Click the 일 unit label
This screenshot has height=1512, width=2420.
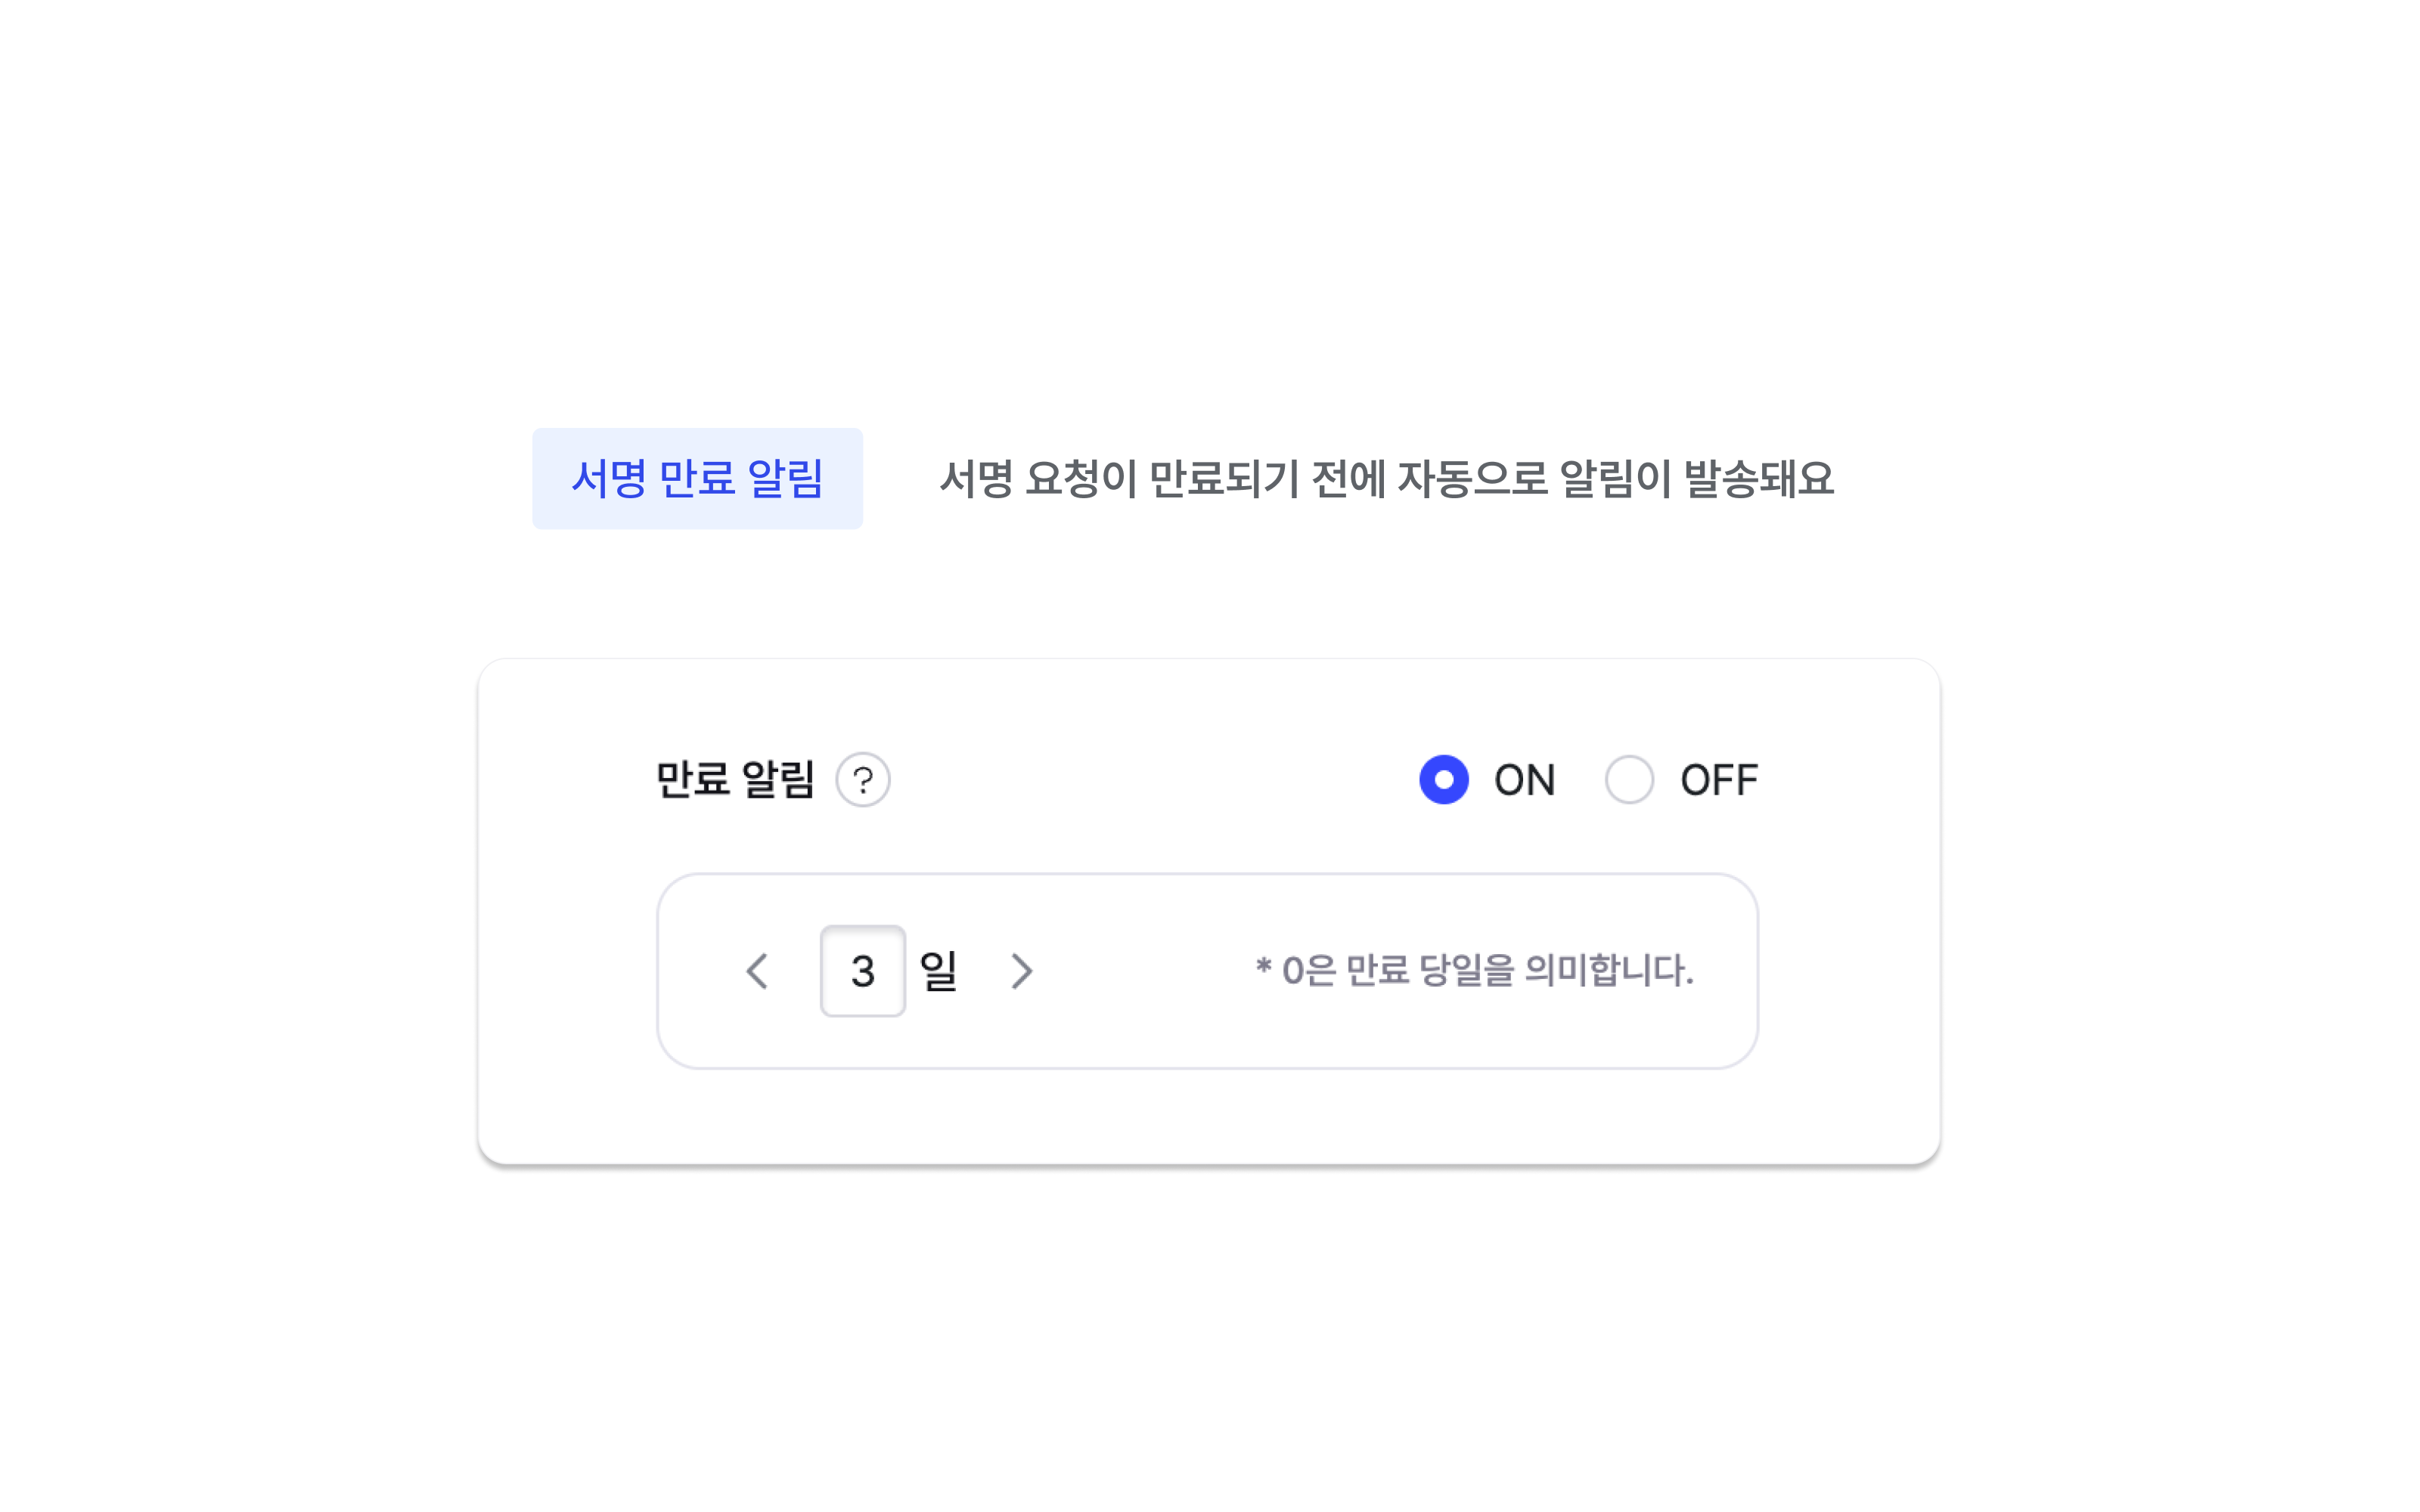click(938, 971)
